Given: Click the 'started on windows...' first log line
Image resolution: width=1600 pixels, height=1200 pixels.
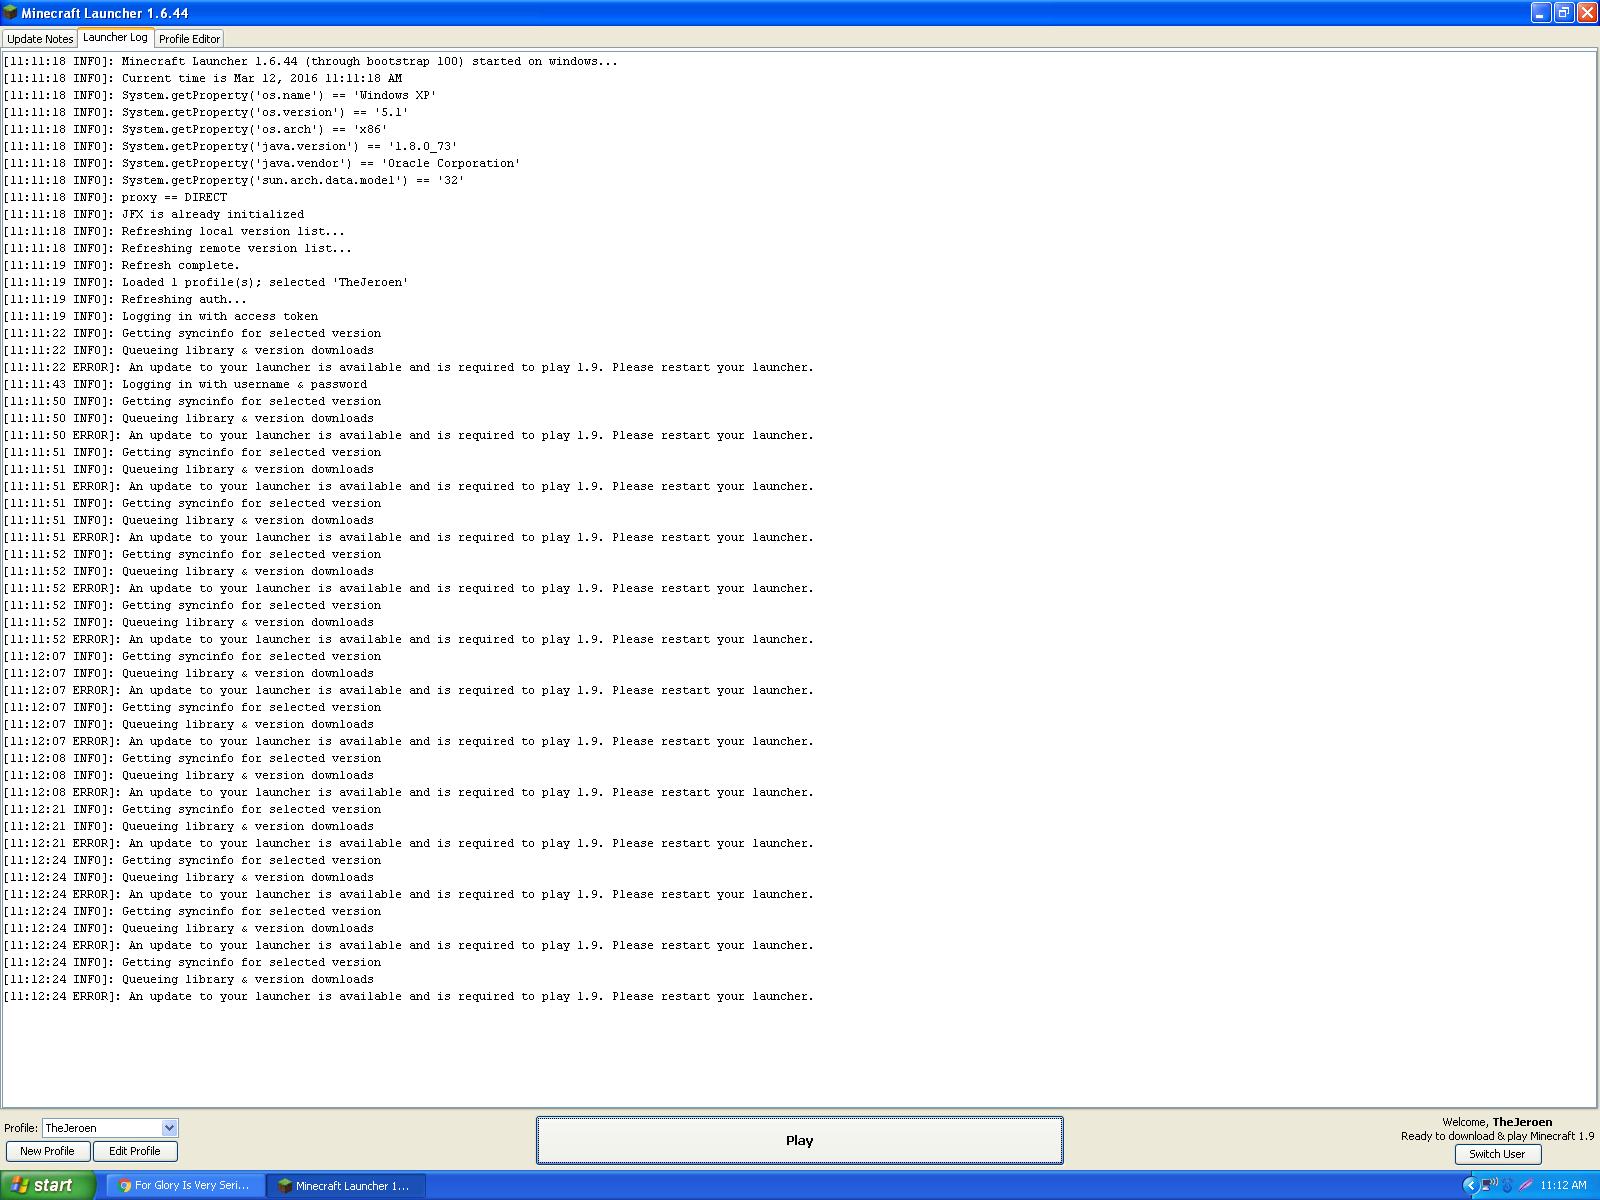Looking at the screenshot, I should 311,61.
